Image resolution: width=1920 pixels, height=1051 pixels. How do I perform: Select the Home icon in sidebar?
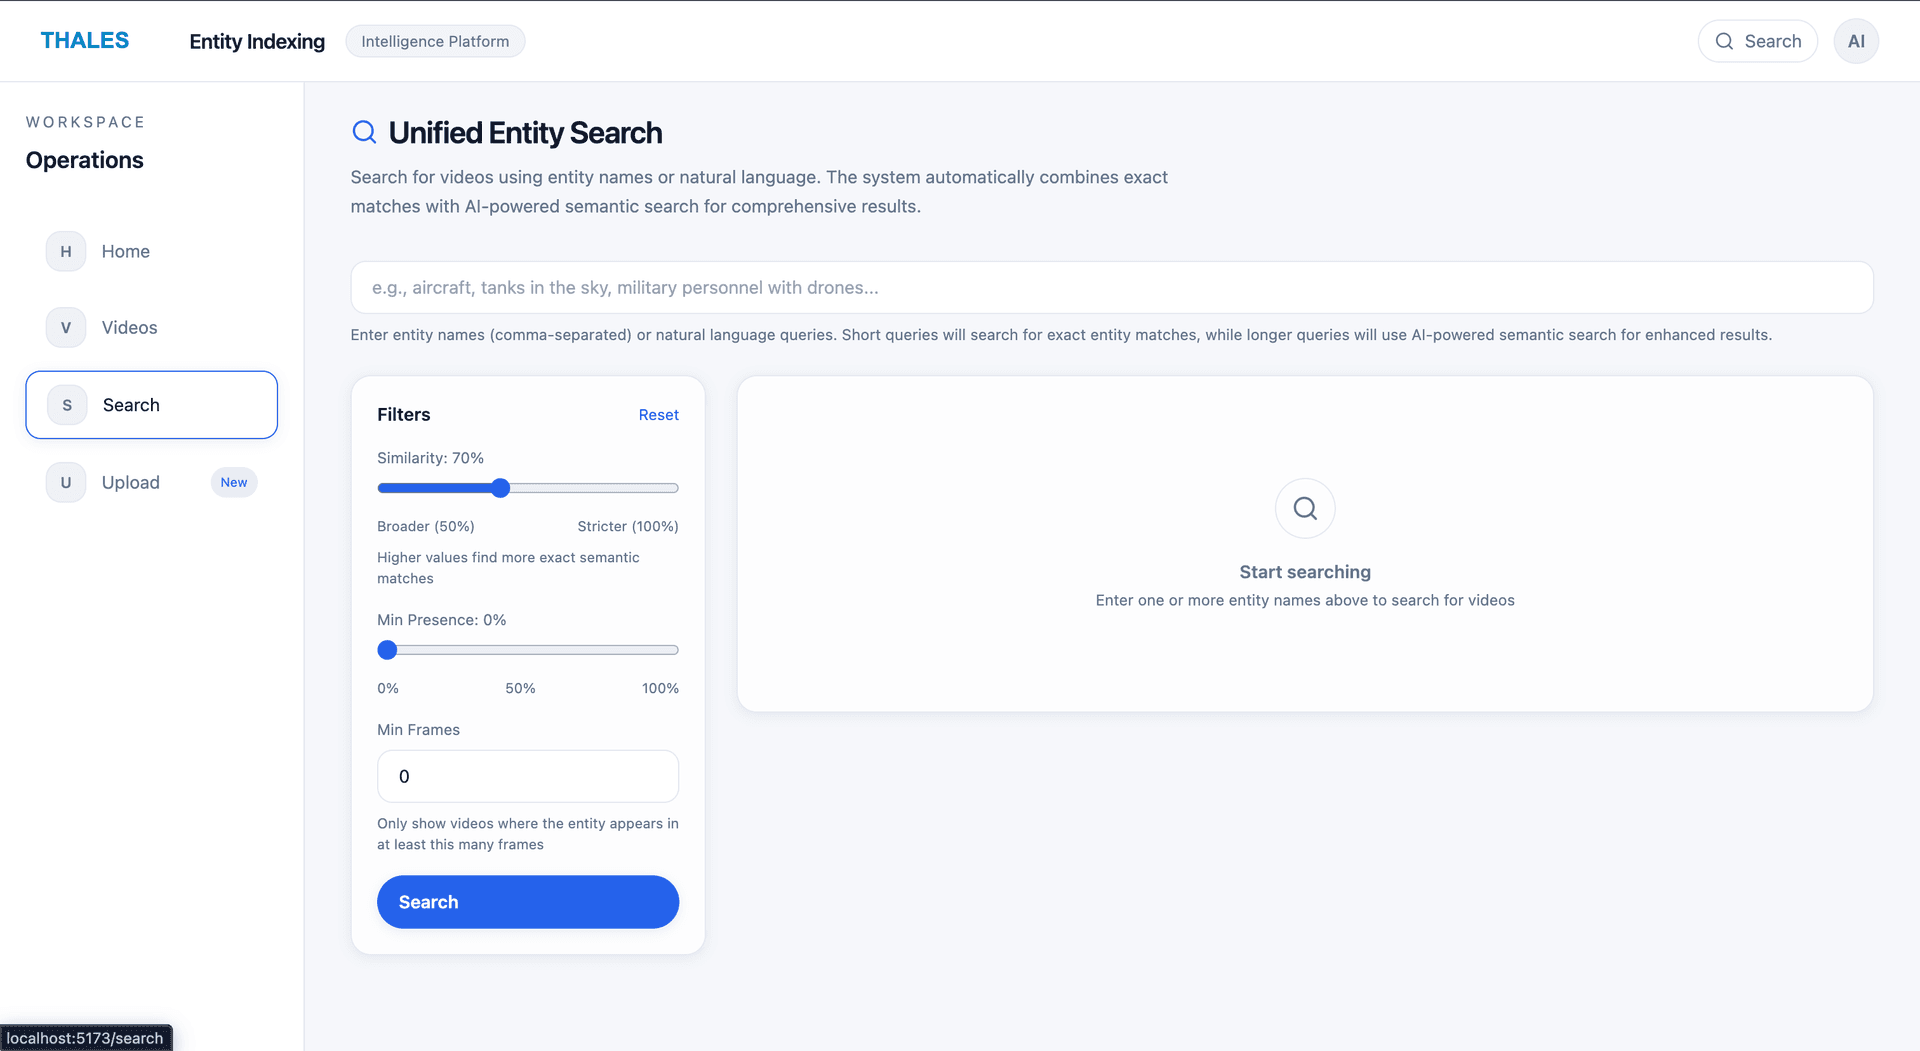(x=65, y=251)
